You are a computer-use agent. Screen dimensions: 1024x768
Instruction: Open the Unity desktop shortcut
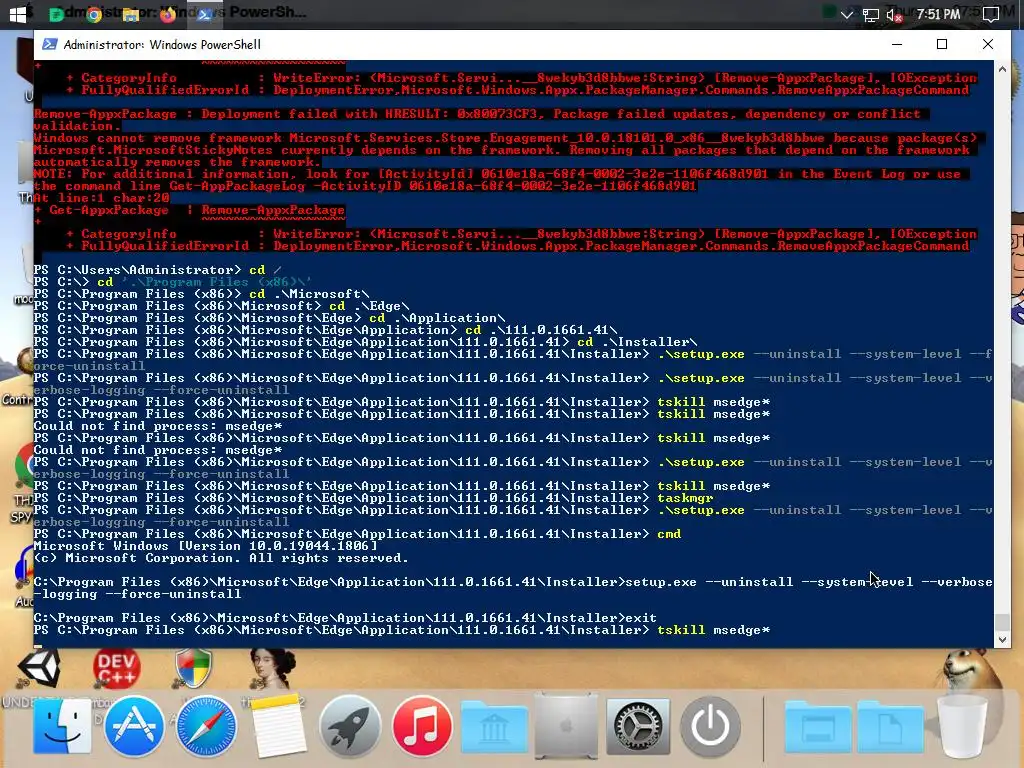coord(39,667)
